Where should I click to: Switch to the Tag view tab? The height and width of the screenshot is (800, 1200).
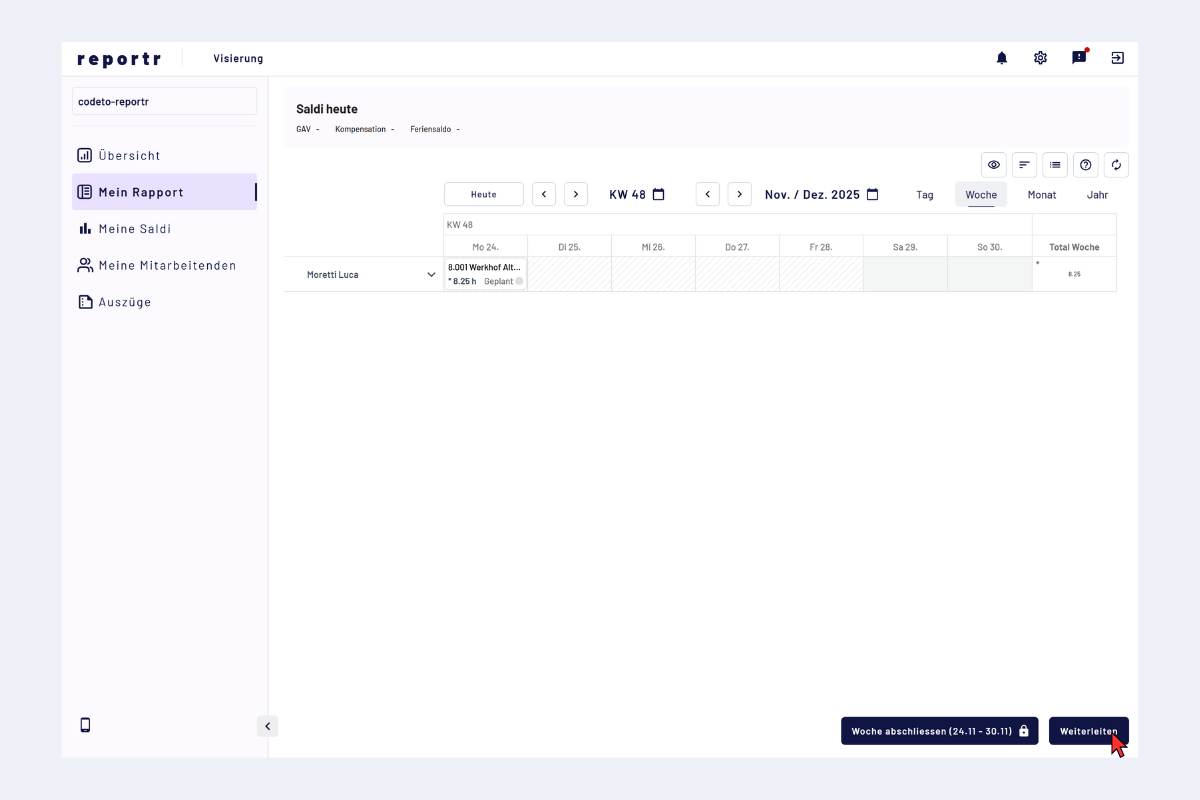pyautogui.click(x=924, y=195)
